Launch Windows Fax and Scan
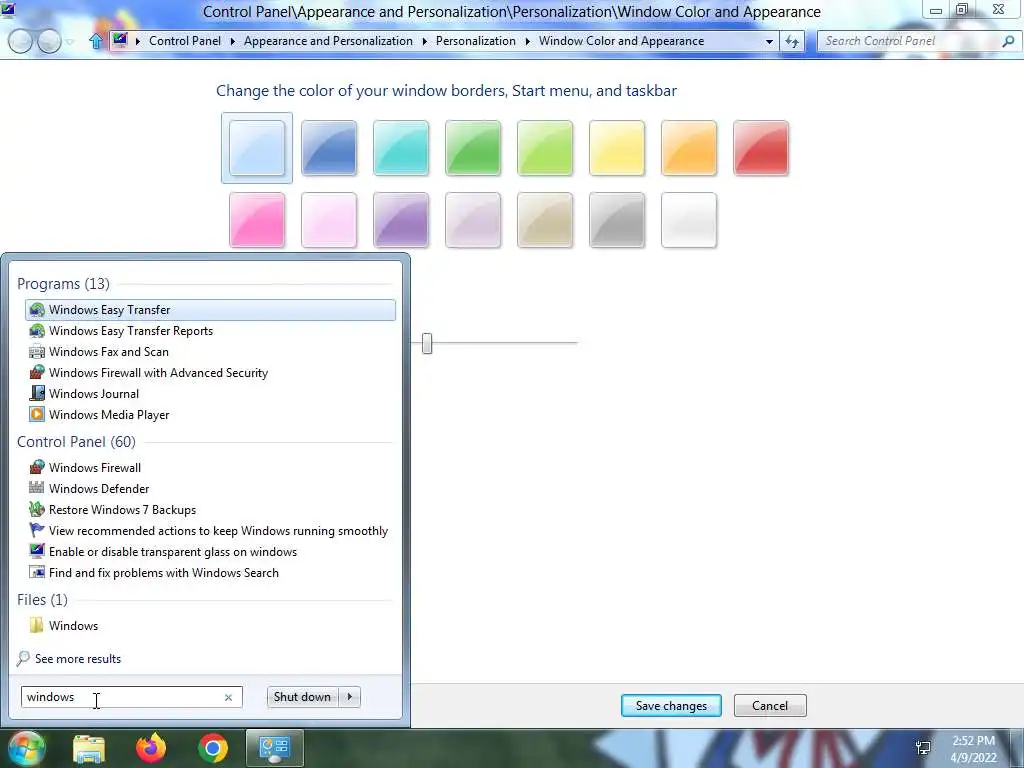The width and height of the screenshot is (1024, 768). pos(210,351)
